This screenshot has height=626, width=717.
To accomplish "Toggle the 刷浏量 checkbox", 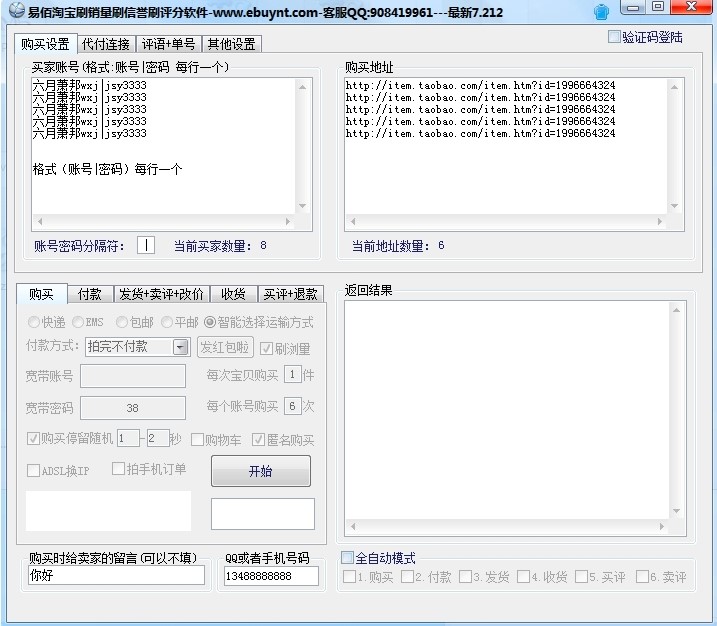I will pyautogui.click(x=266, y=349).
